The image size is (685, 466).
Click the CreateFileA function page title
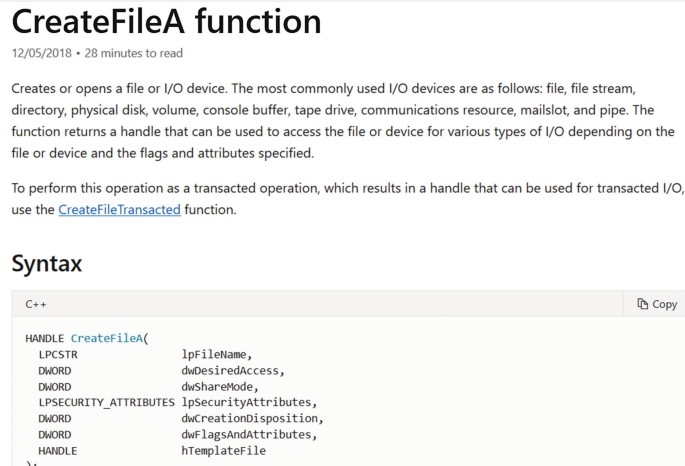point(167,21)
